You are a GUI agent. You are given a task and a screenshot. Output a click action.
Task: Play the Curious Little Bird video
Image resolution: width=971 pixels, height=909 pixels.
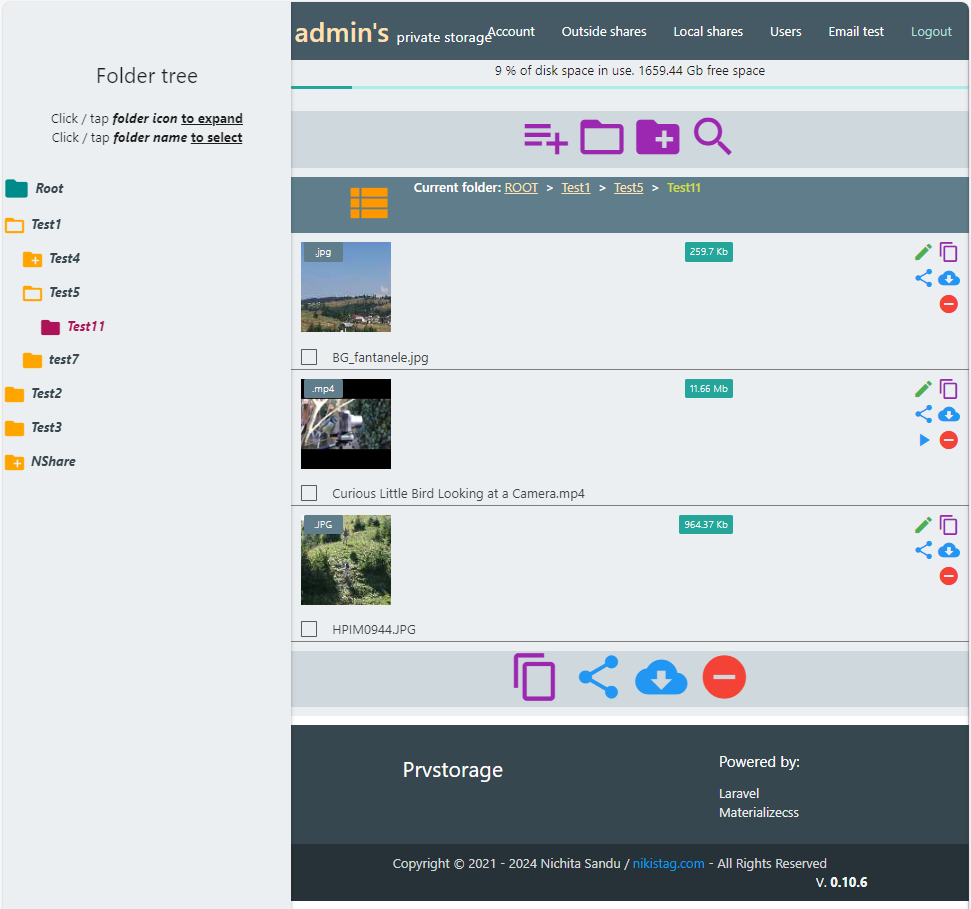(x=924, y=440)
